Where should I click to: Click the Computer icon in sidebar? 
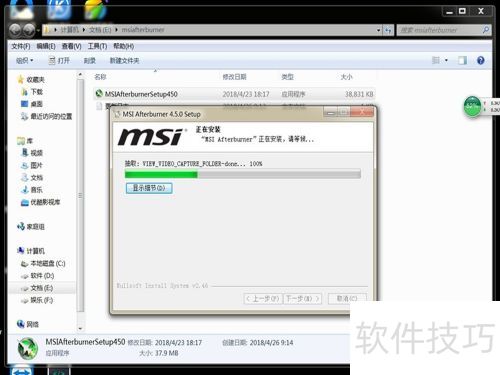click(21, 251)
